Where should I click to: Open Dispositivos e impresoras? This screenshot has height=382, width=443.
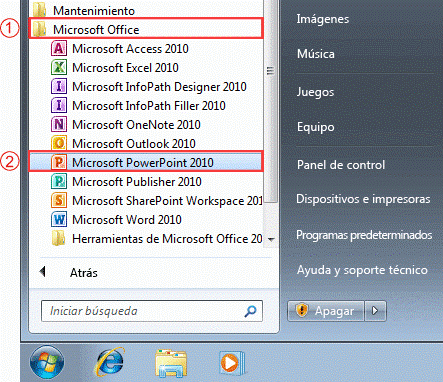coord(363,199)
